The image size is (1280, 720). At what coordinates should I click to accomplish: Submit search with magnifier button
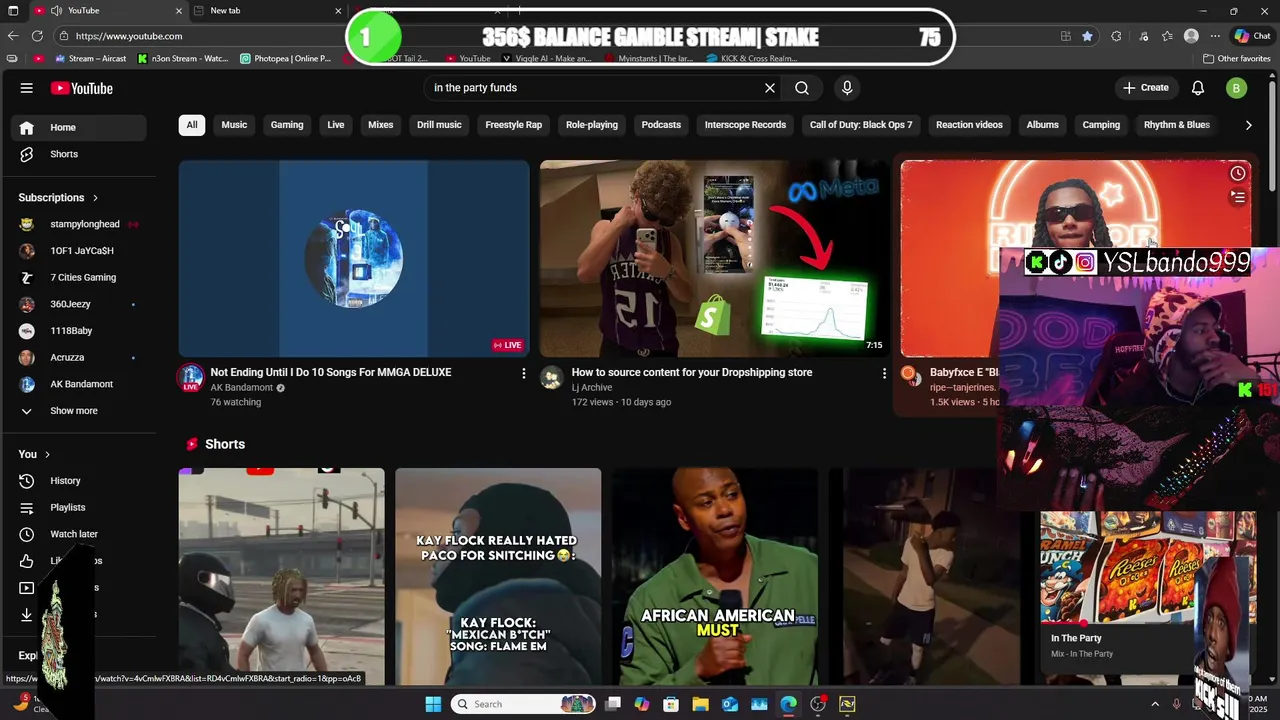(x=802, y=88)
